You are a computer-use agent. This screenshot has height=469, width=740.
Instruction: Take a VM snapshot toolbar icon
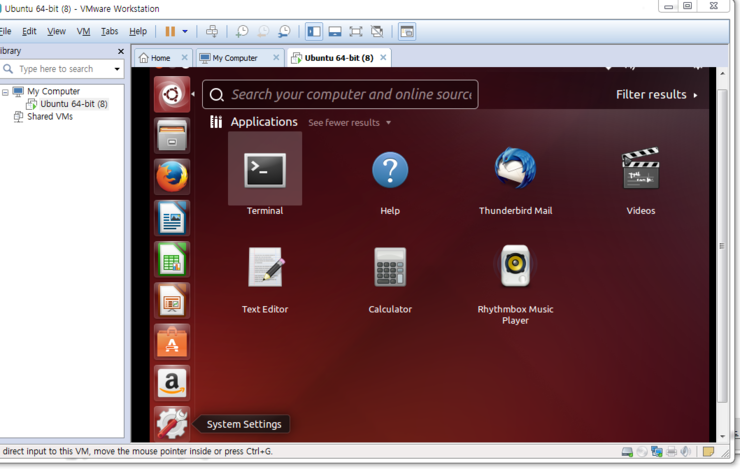point(242,32)
